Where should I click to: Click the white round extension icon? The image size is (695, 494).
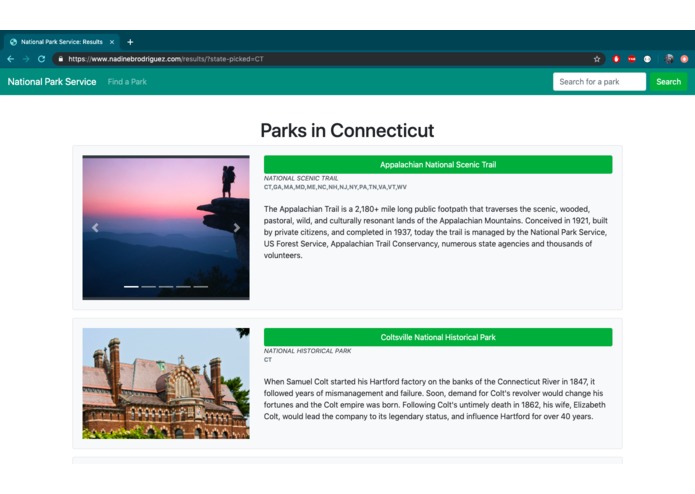[x=647, y=59]
